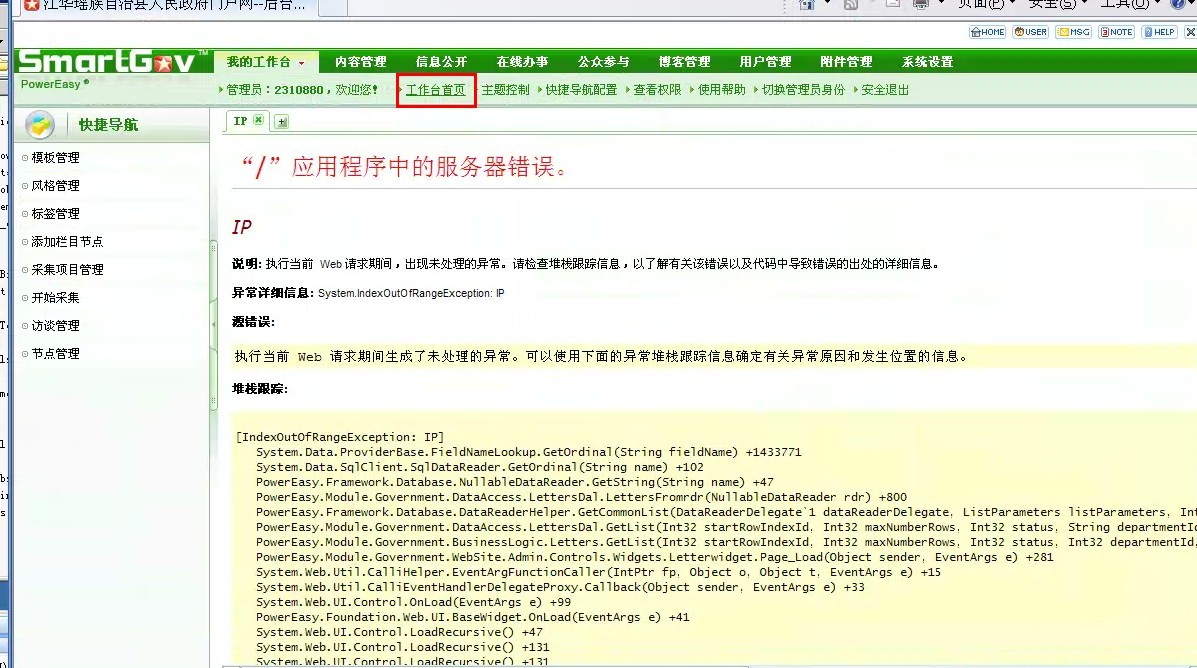Close the IP tab via its x icon
1197x668 pixels.
[259, 121]
